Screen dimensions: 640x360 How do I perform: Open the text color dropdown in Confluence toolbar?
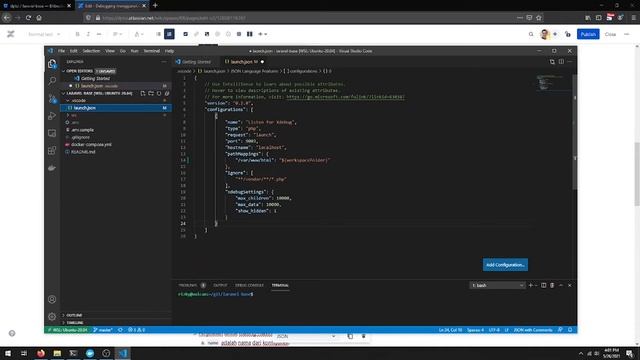[139, 34]
